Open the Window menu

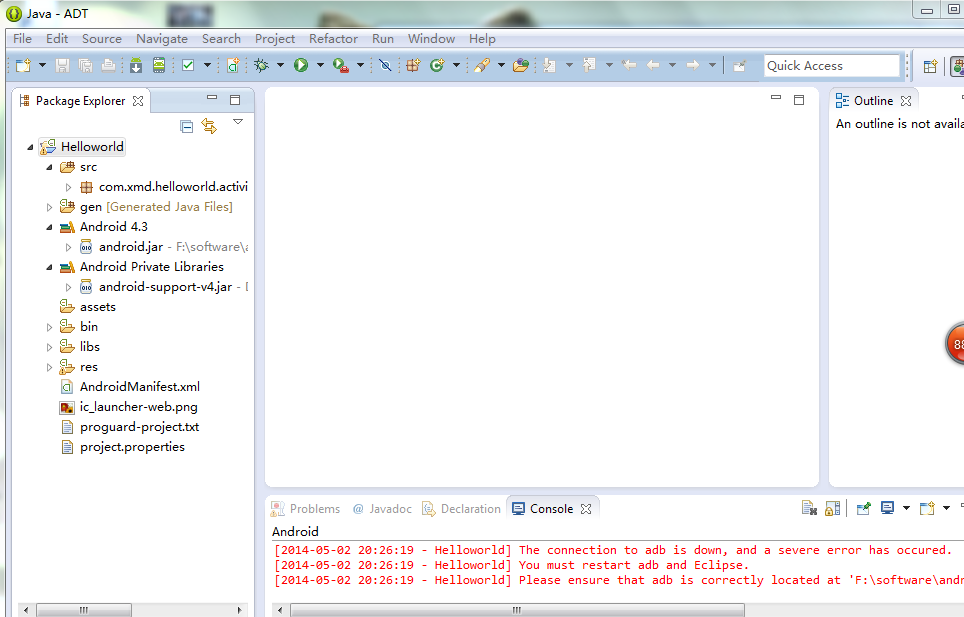pos(431,39)
